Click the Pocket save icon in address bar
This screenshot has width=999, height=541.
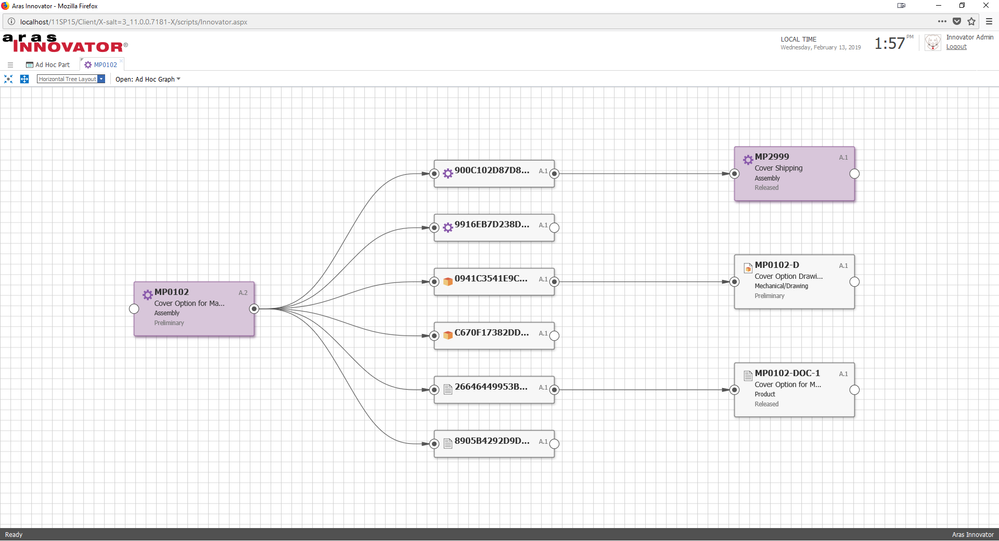click(957, 21)
